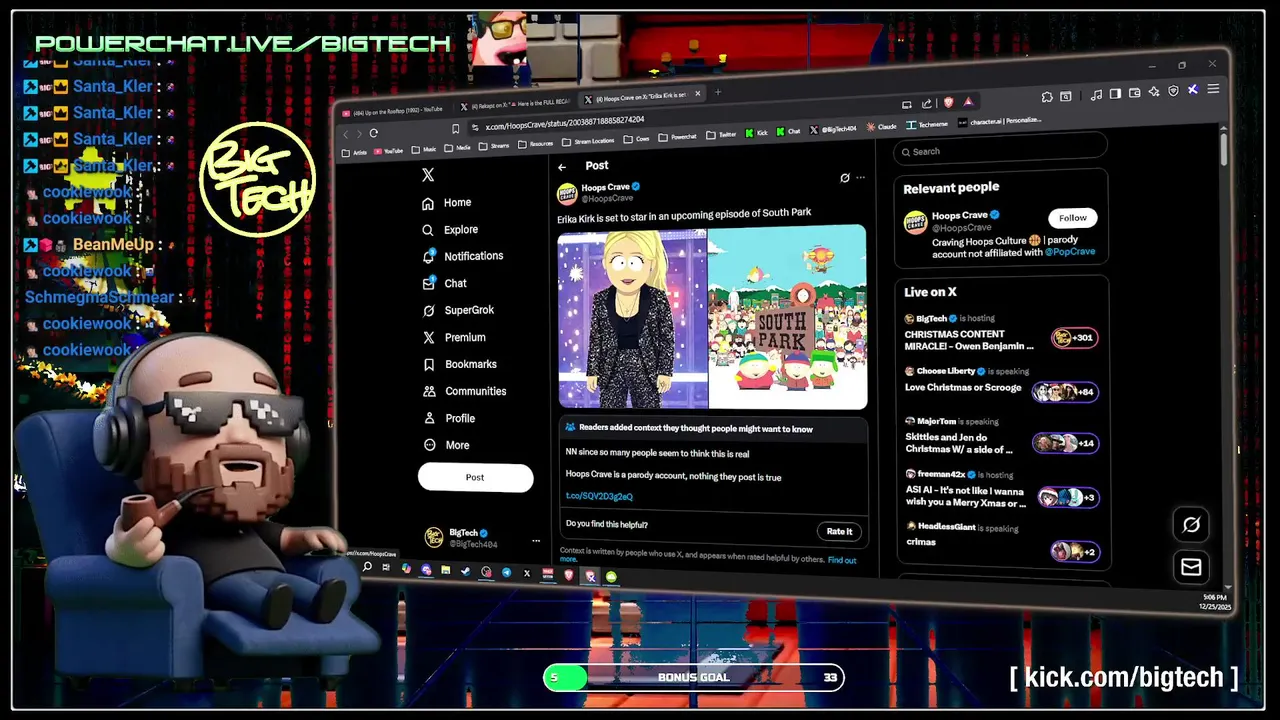Click the Grok icon on the post
The image size is (1280, 720).
845,178
